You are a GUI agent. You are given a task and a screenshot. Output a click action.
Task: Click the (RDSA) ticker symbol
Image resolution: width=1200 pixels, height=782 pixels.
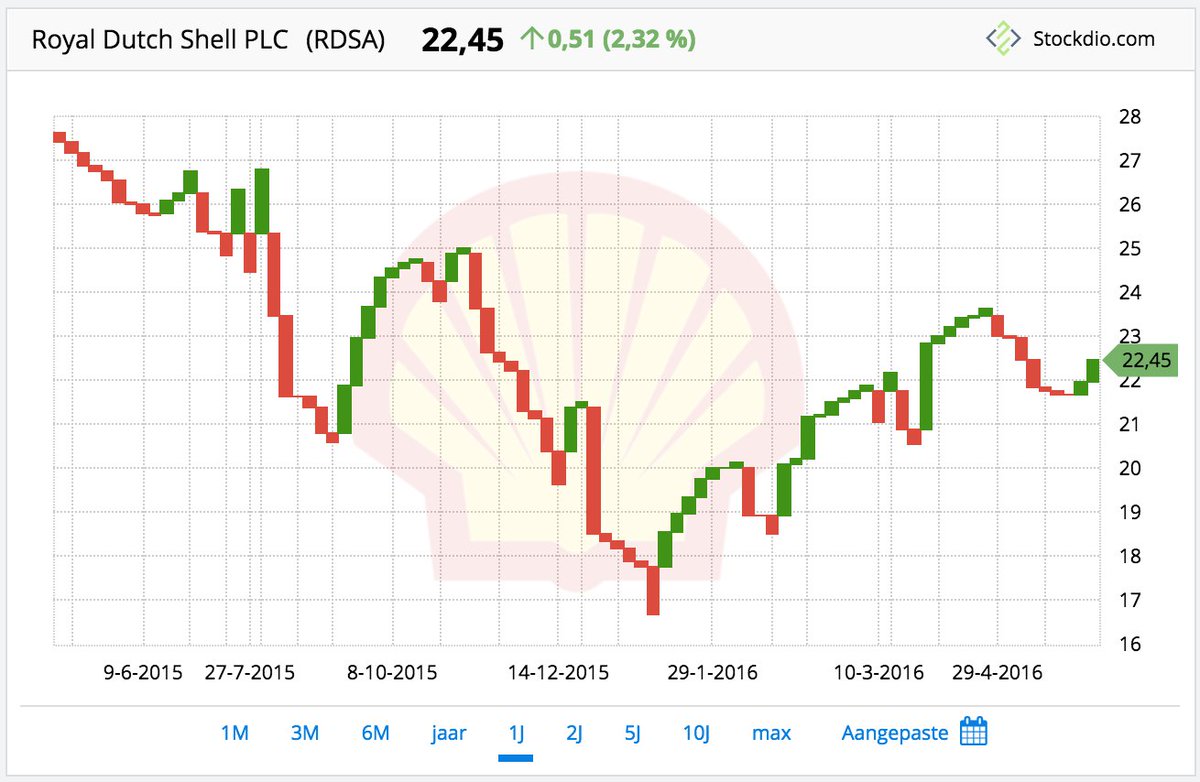coord(345,40)
